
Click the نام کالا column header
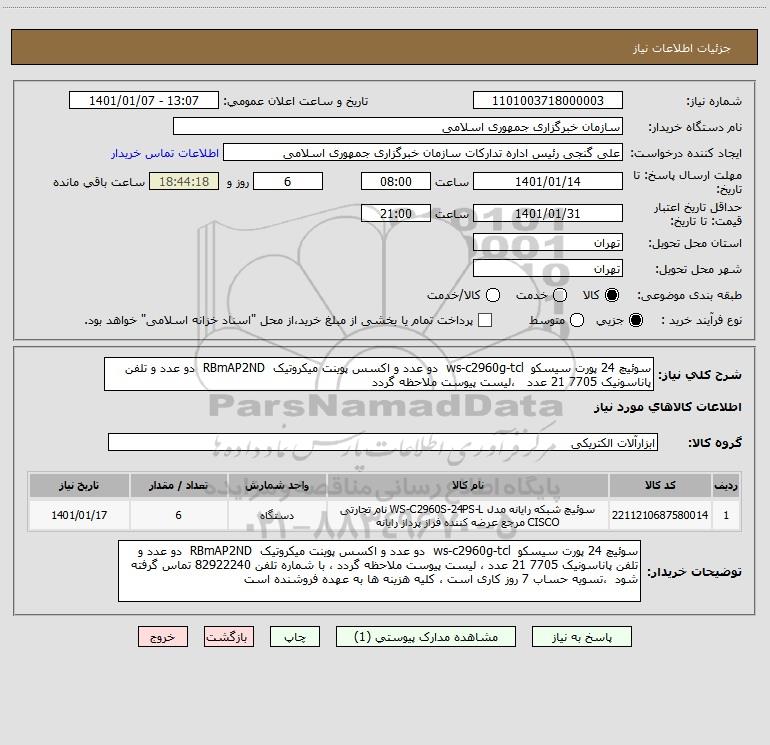[468, 486]
